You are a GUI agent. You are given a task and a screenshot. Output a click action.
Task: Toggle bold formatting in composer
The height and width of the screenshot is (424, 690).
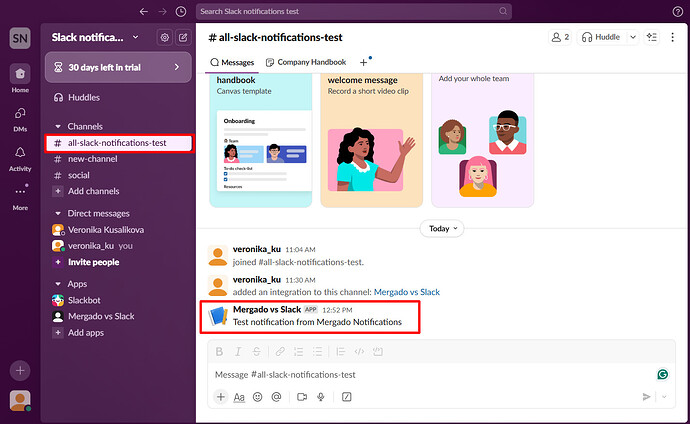click(x=220, y=351)
